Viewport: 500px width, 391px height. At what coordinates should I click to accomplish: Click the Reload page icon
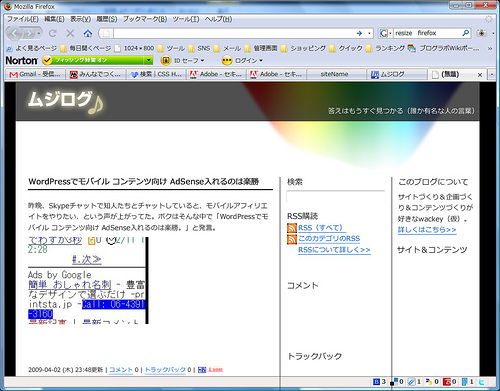pos(53,33)
